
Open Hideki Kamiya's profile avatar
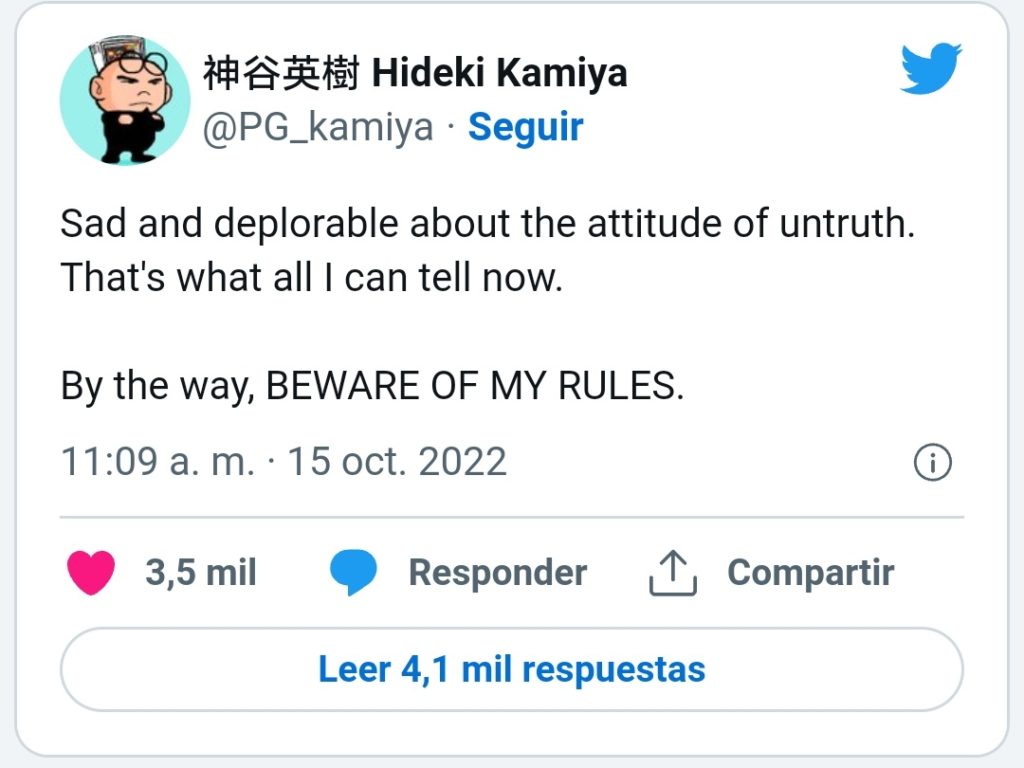coord(125,100)
